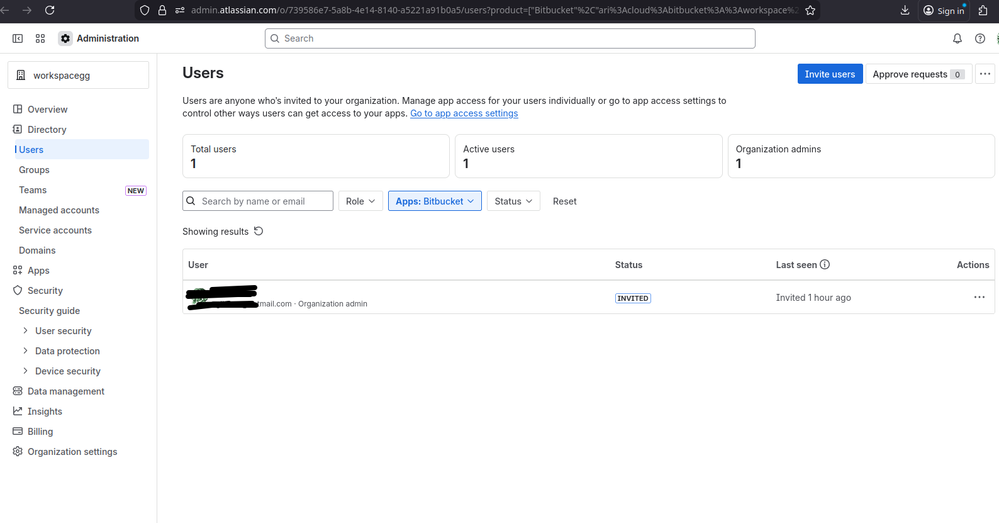Expand the Device security chevron
The height and width of the screenshot is (523, 999).
(25, 371)
